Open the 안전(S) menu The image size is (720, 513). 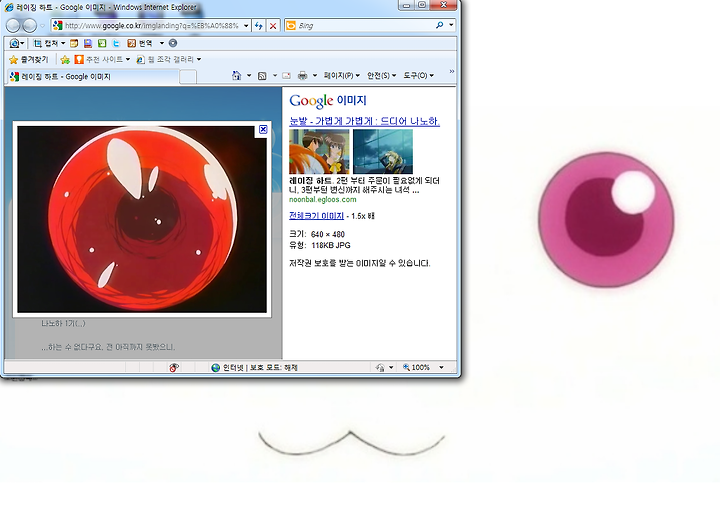(381, 75)
